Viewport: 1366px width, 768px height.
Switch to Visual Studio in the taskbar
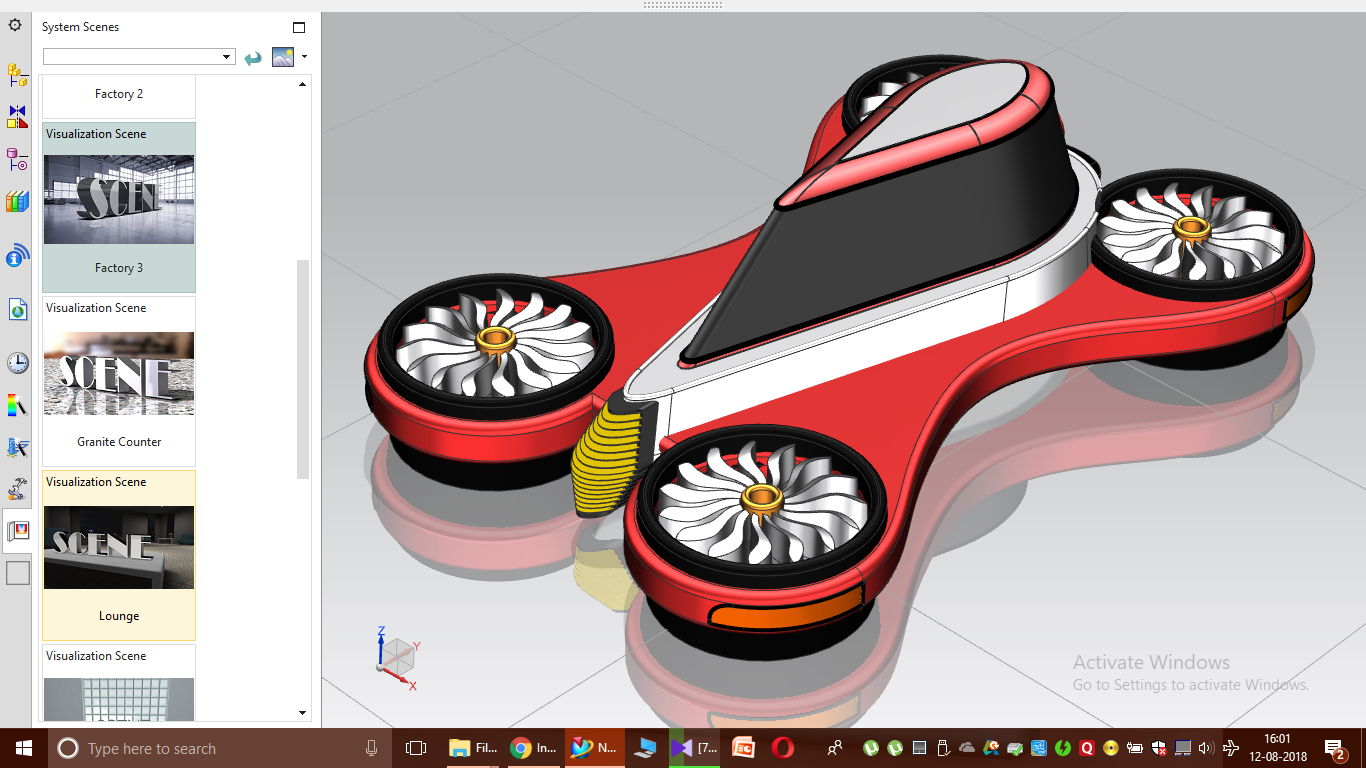(694, 748)
